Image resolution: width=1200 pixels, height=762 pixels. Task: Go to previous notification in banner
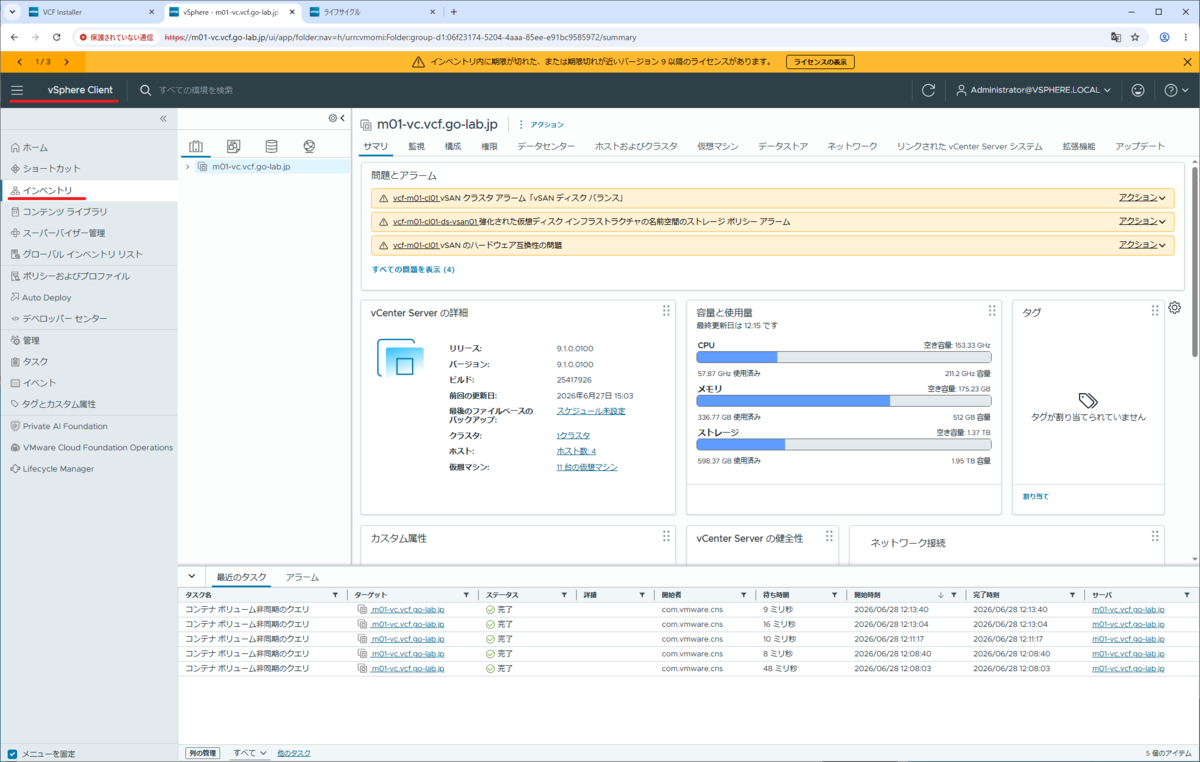[x=20, y=62]
